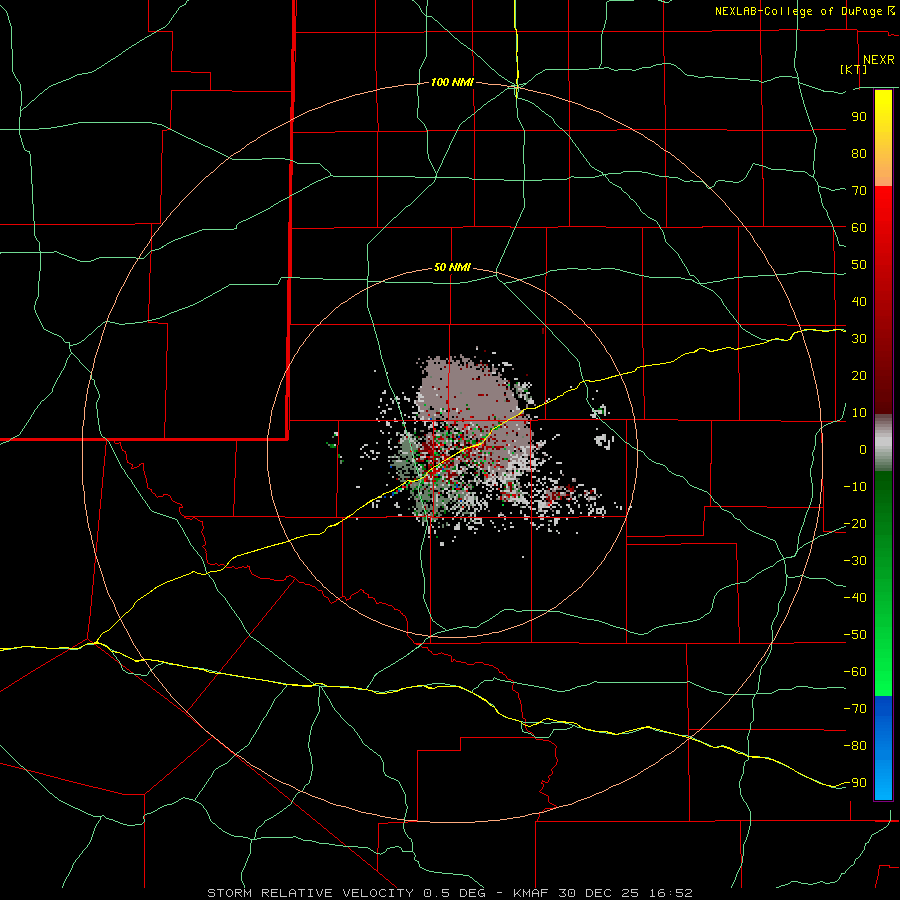Click the "60" value on the velocity scale
This screenshot has height=900, width=900.
click(859, 228)
